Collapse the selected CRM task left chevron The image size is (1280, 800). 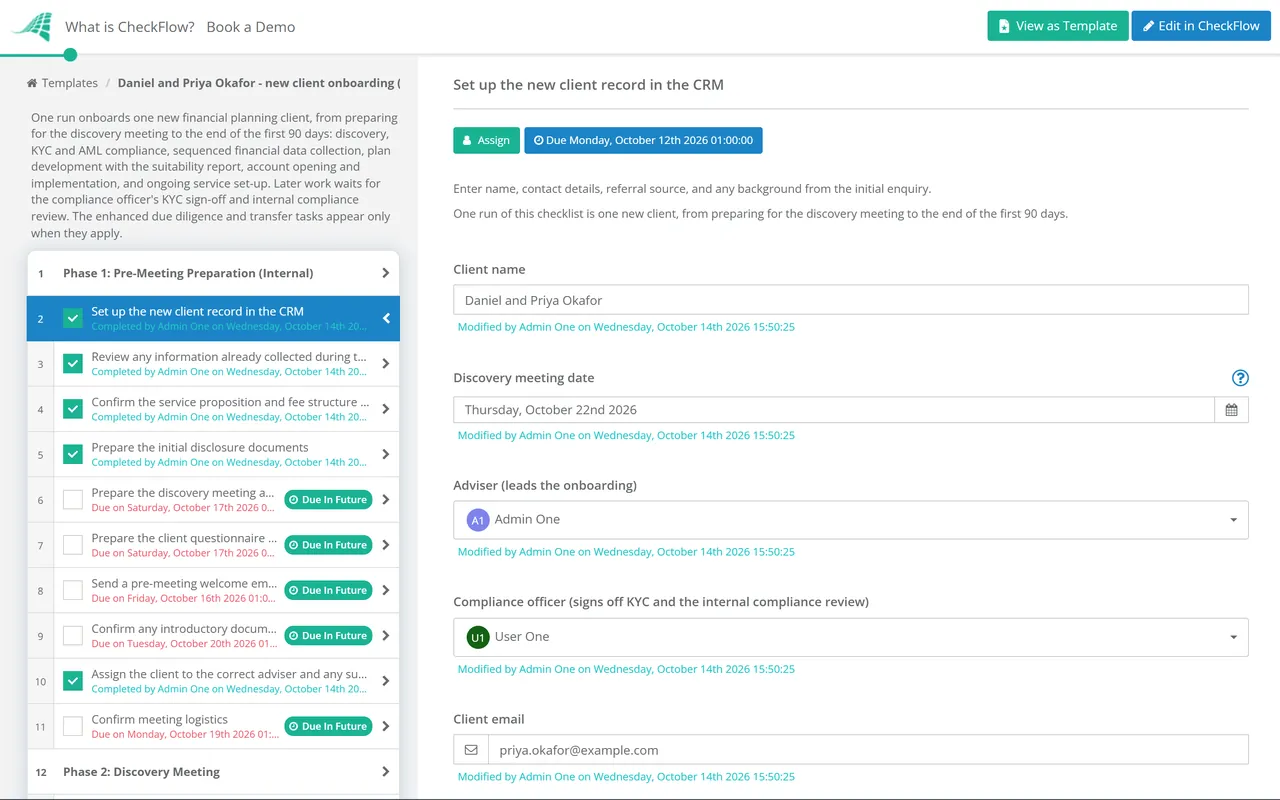[x=386, y=319]
